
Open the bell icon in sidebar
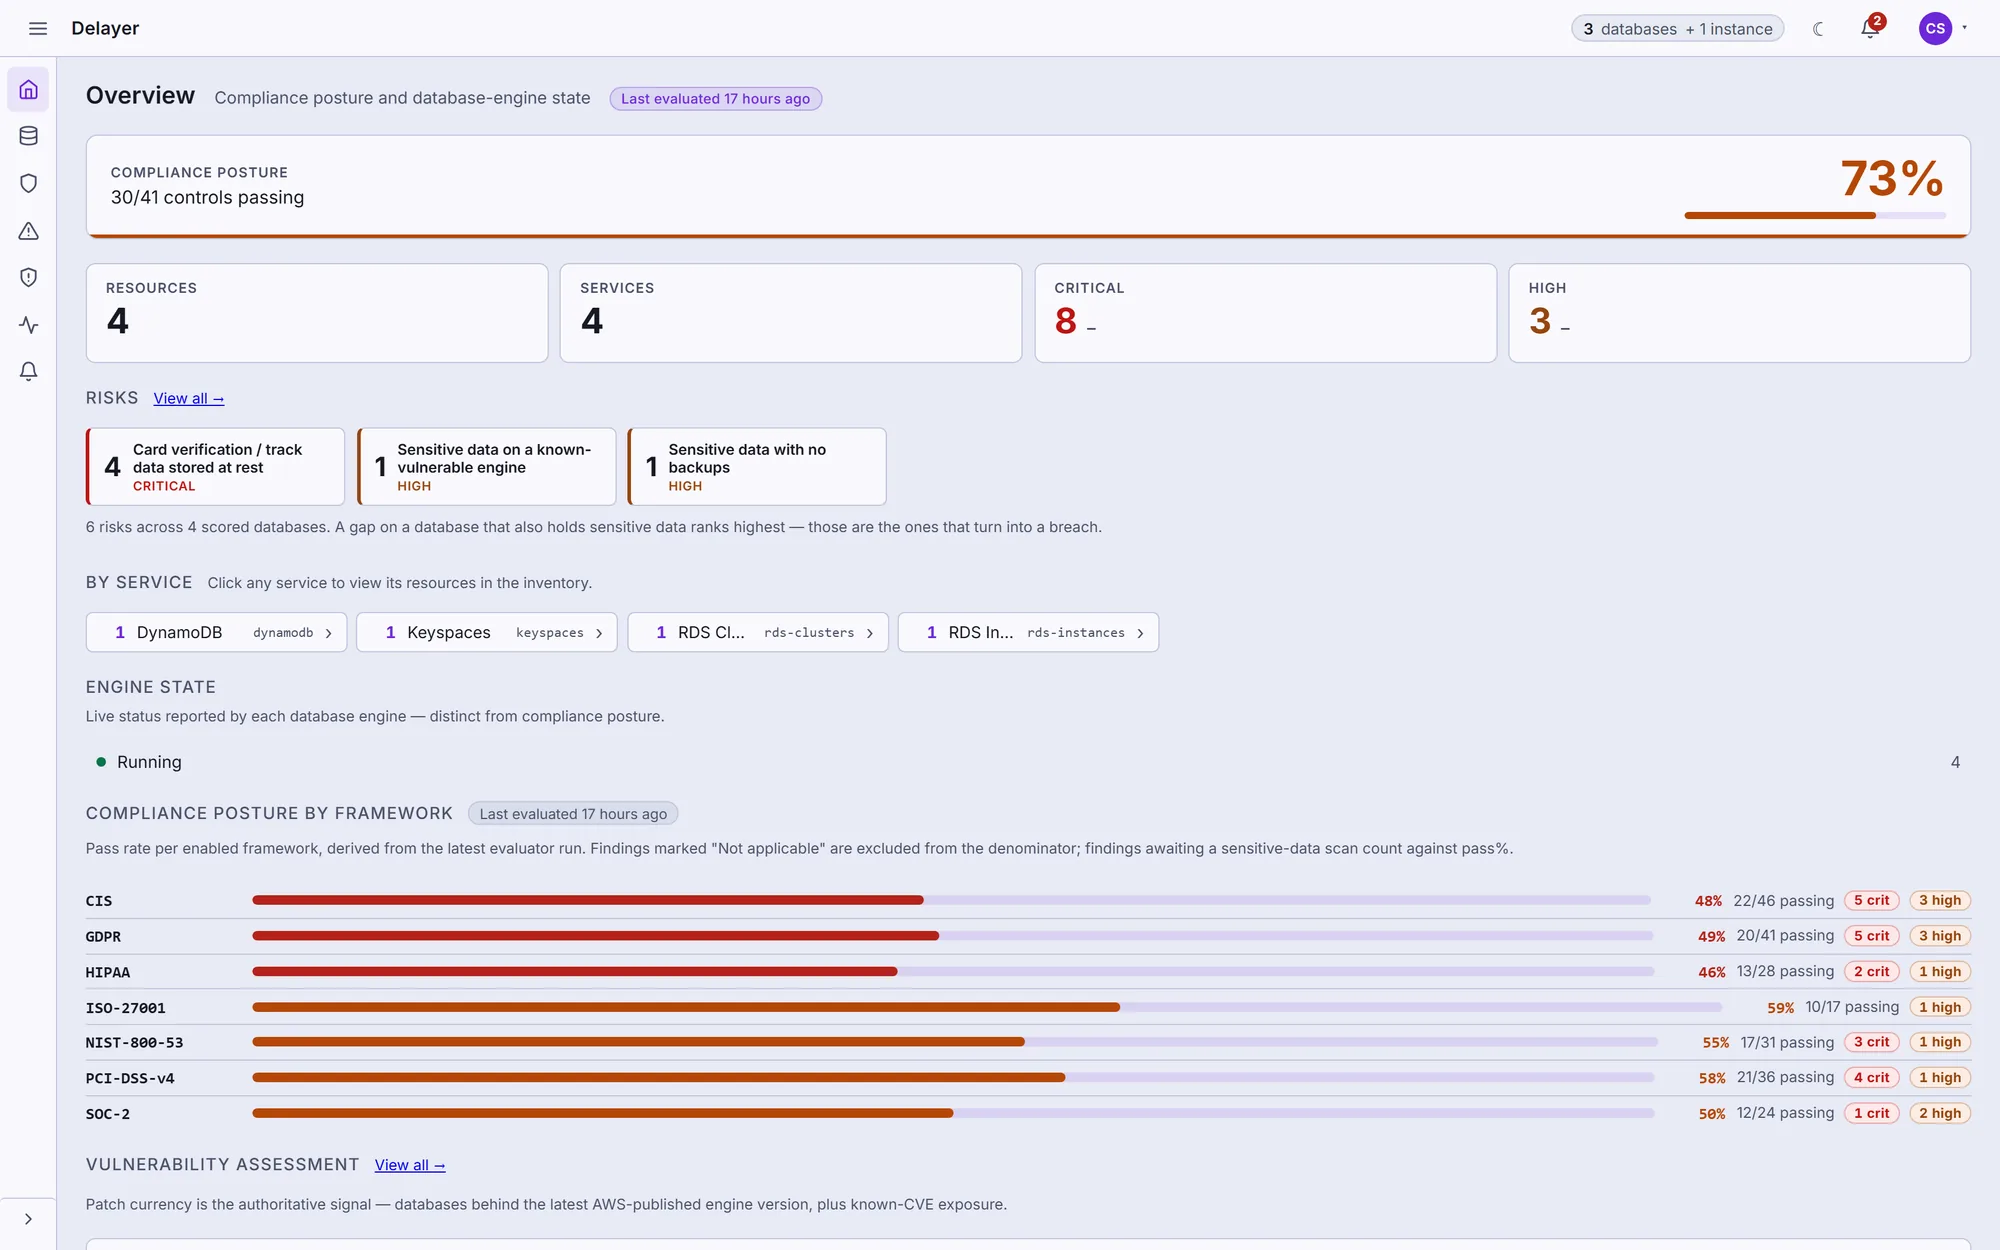coord(28,371)
